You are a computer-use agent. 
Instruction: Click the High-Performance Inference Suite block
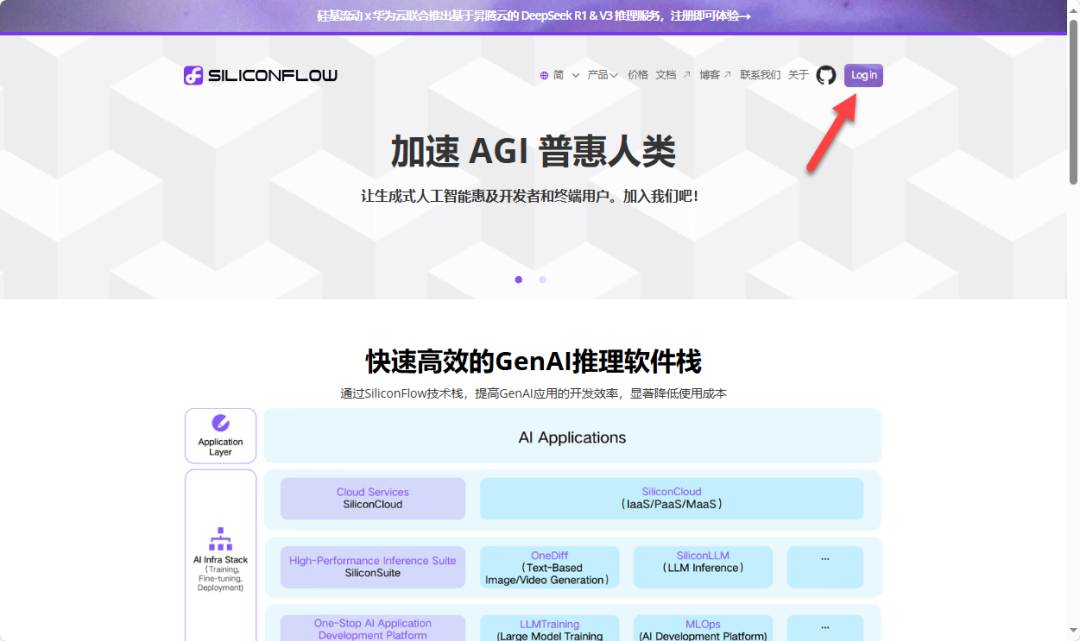[373, 567]
